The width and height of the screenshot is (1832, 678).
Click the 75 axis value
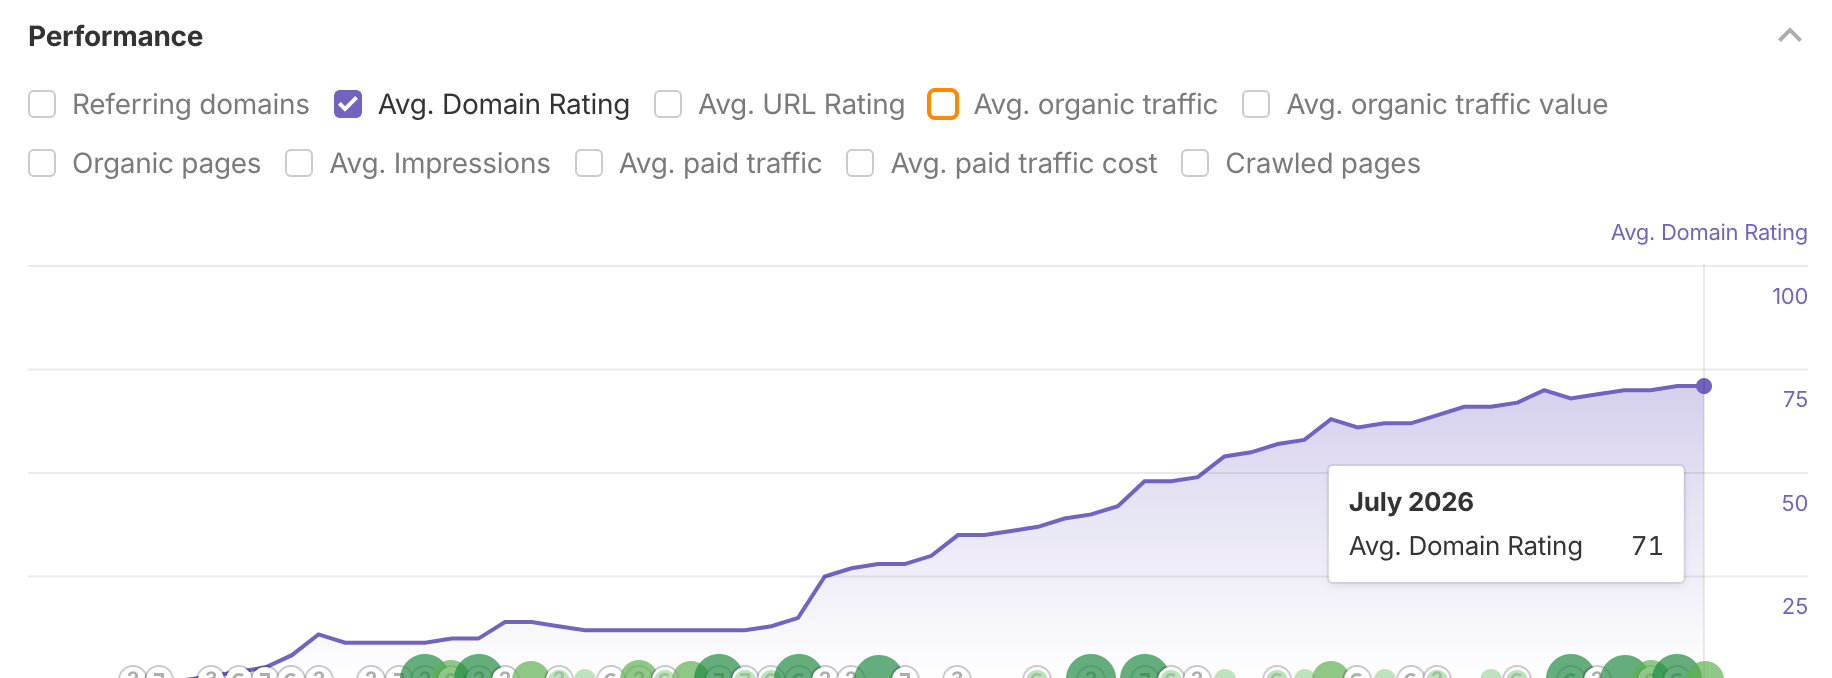click(x=1795, y=399)
